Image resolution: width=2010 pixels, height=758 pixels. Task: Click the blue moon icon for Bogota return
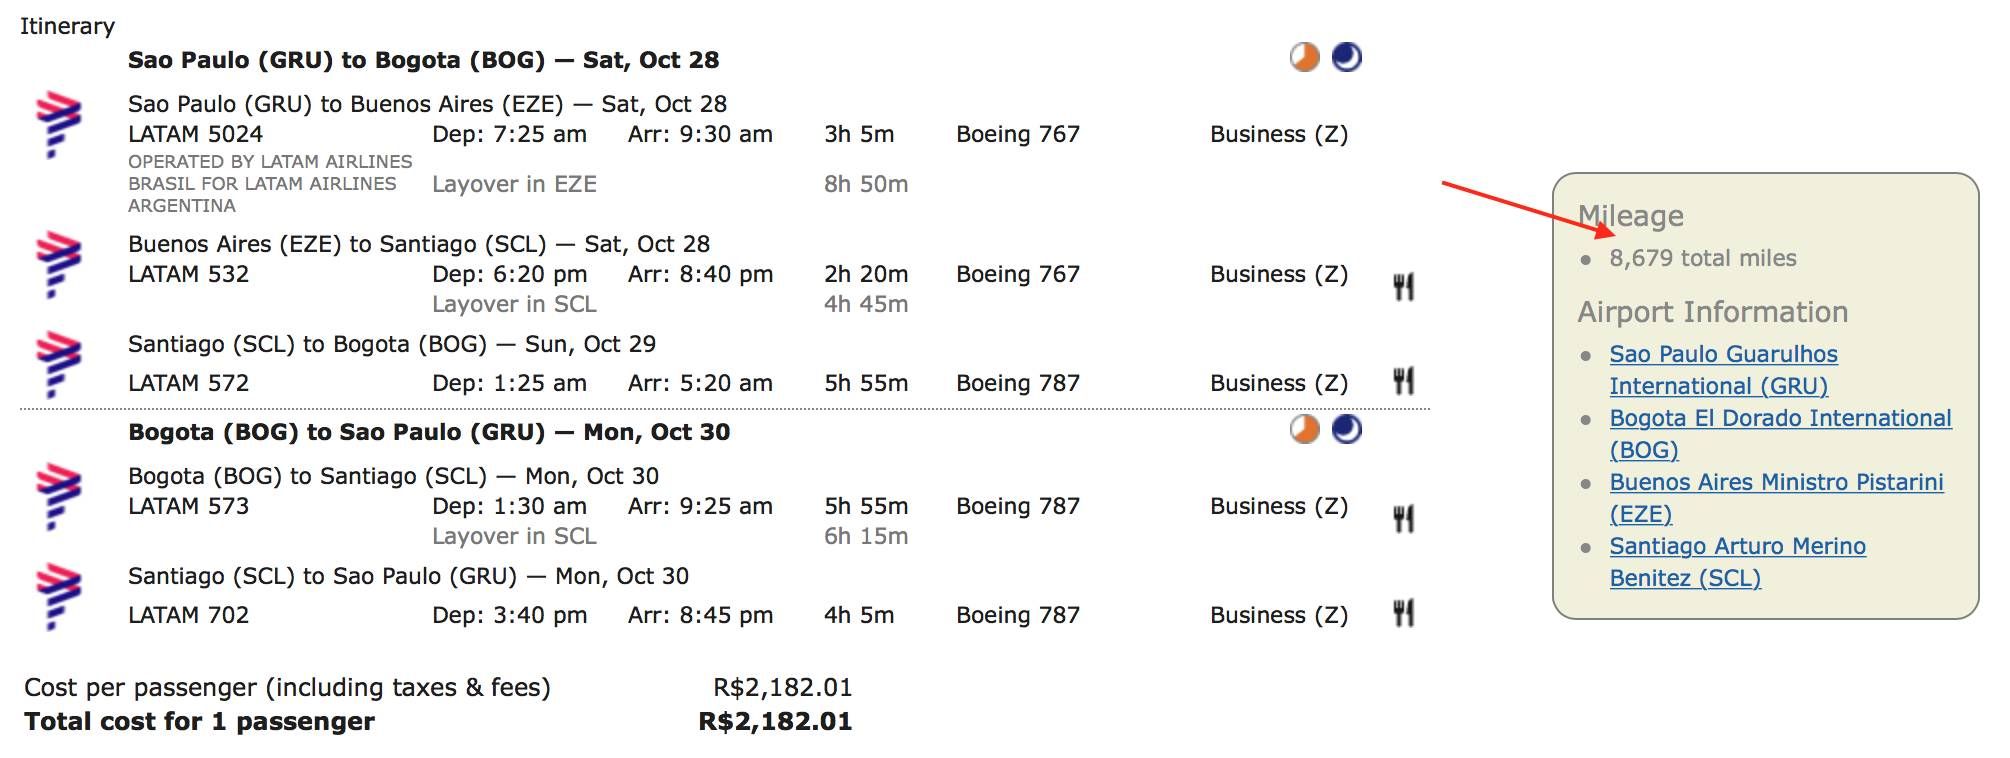[x=1347, y=429]
